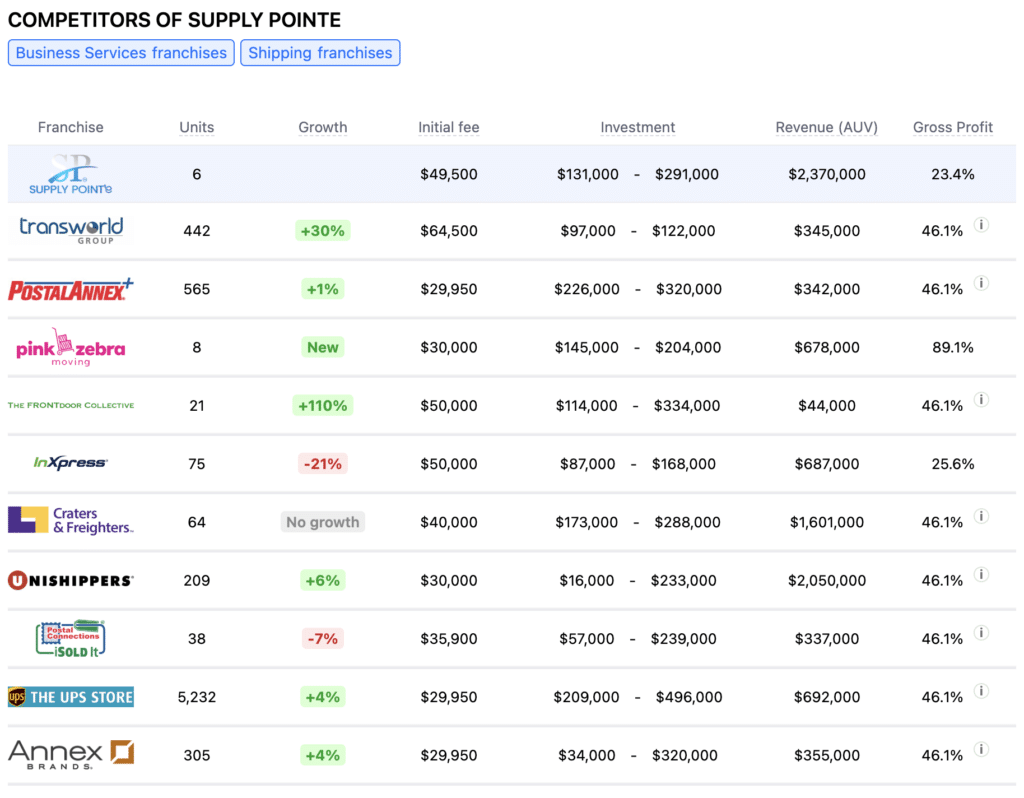This screenshot has height=798, width=1024.
Task: Click the +6% growth badge for Unishippers
Action: click(323, 580)
